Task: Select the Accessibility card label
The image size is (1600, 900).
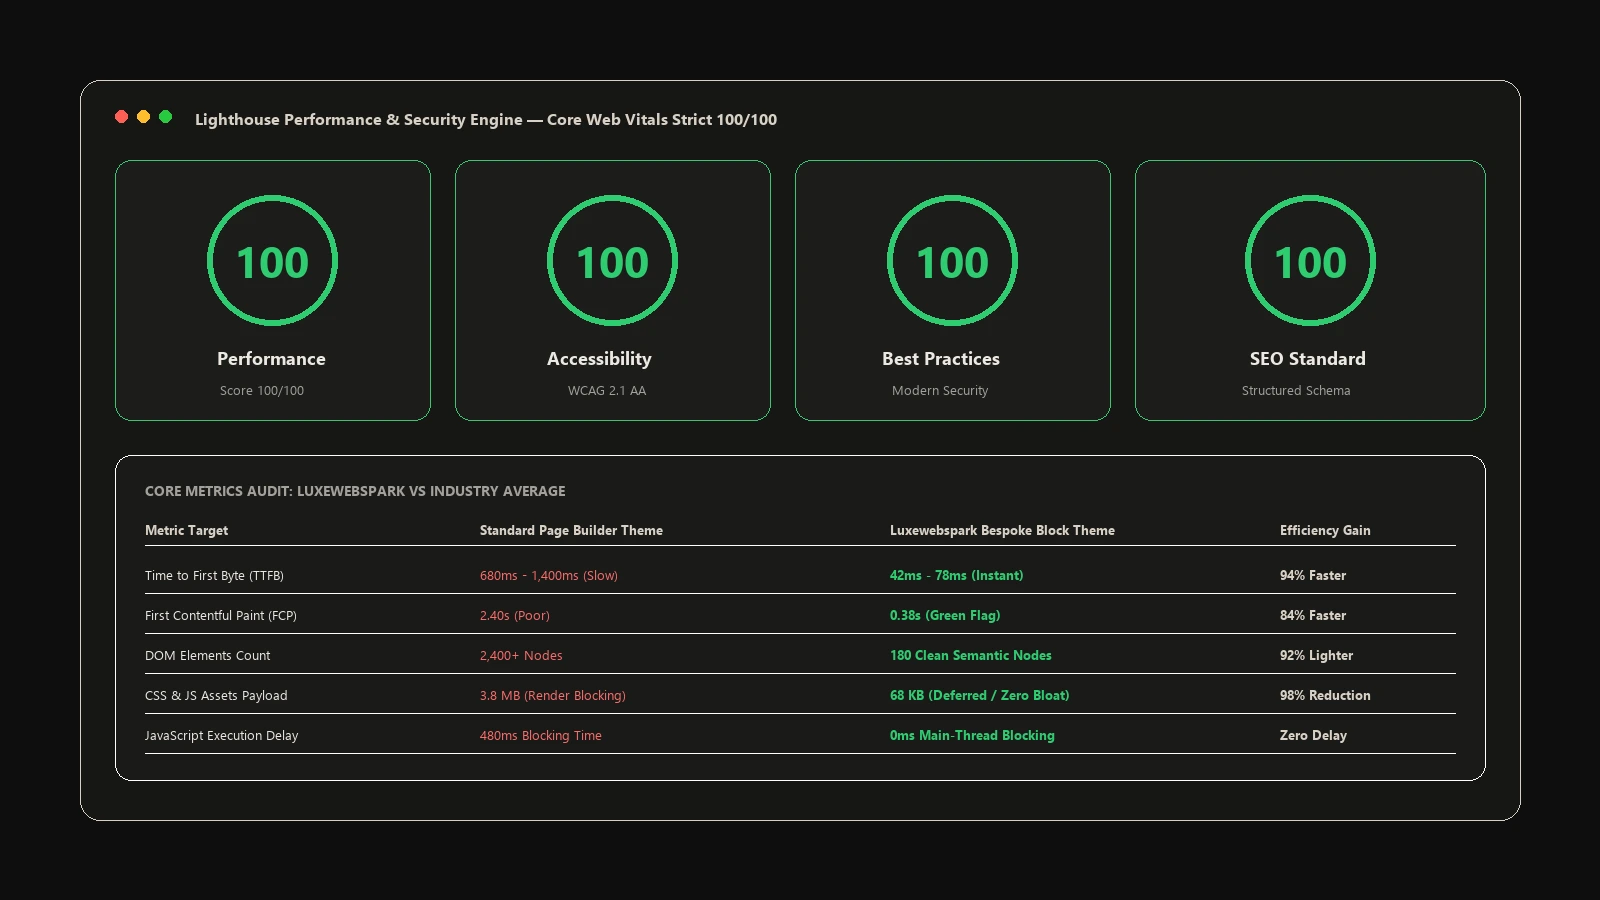Action: (x=599, y=359)
